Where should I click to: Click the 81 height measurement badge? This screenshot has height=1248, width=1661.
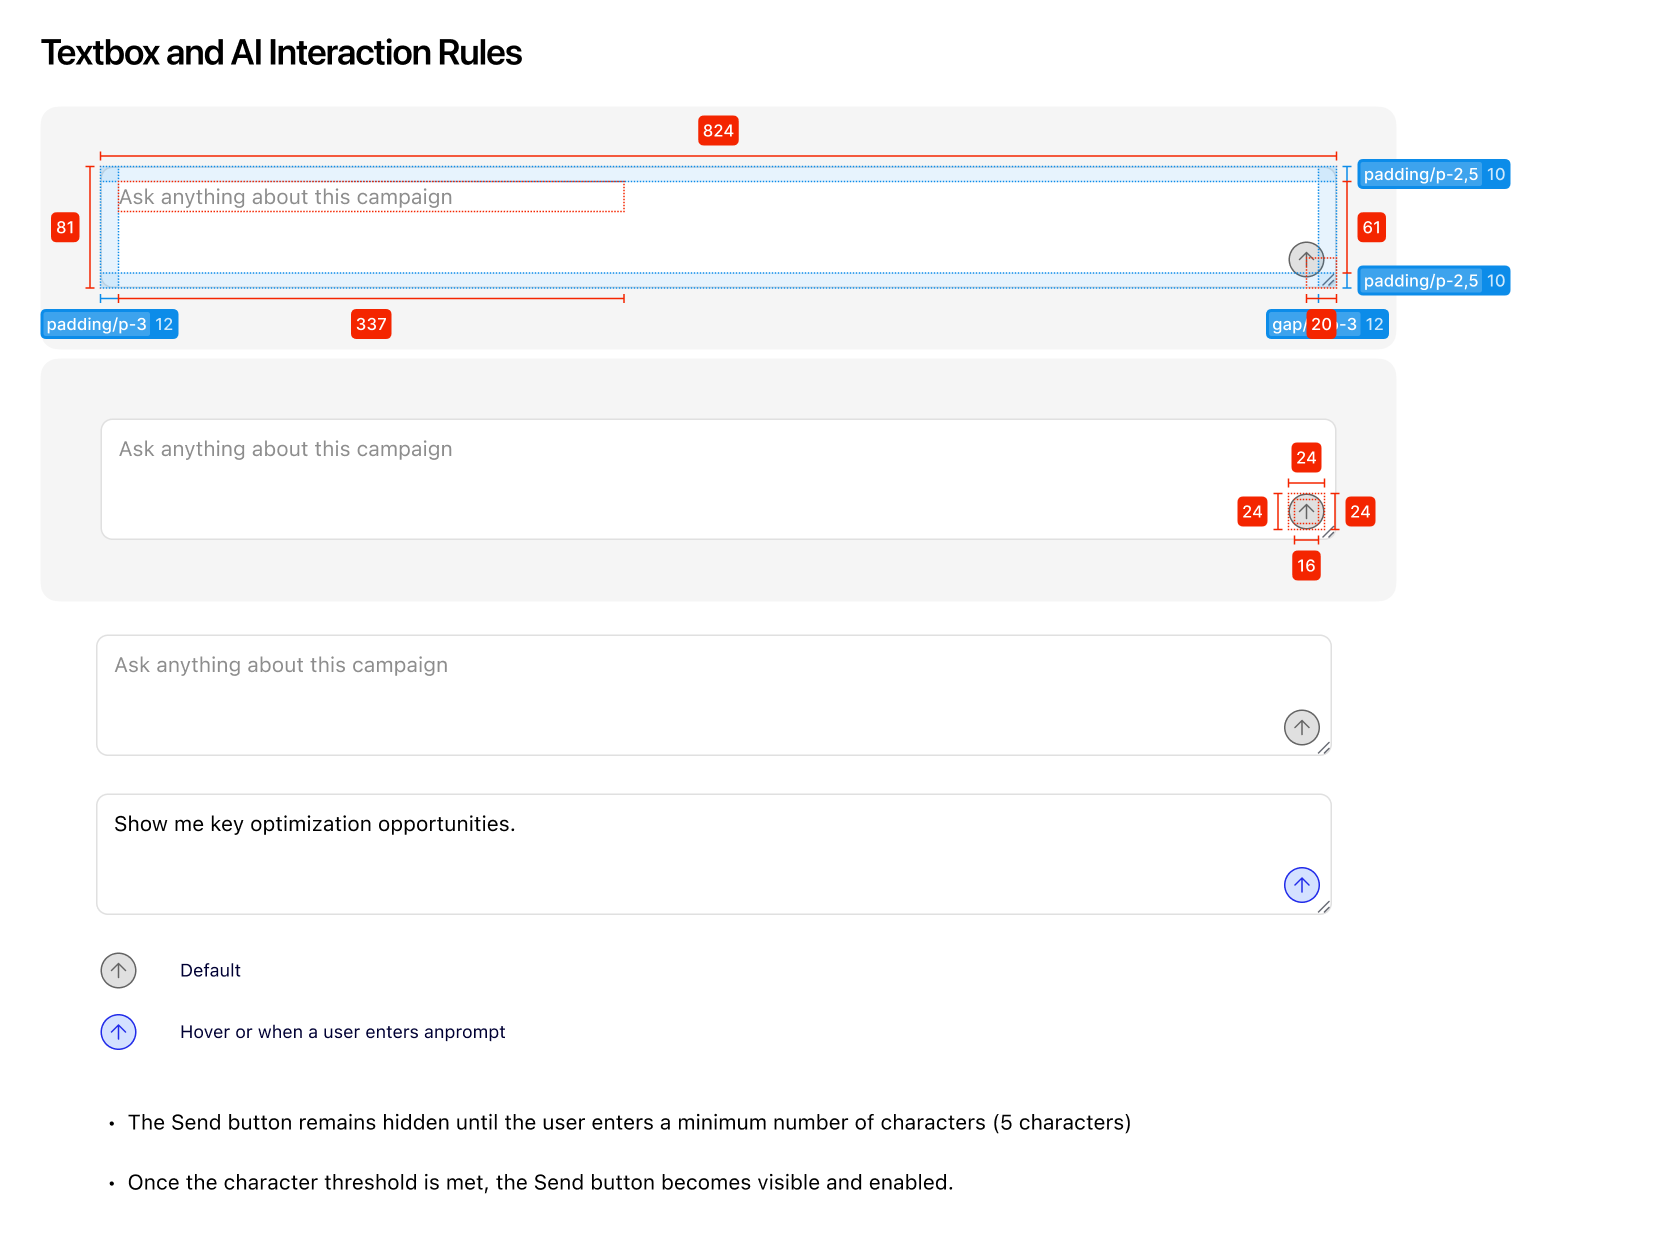click(x=65, y=228)
